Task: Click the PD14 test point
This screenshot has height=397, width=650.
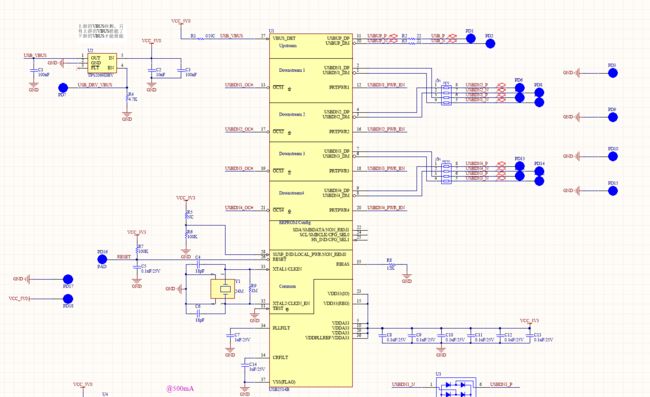Action: click(x=539, y=171)
